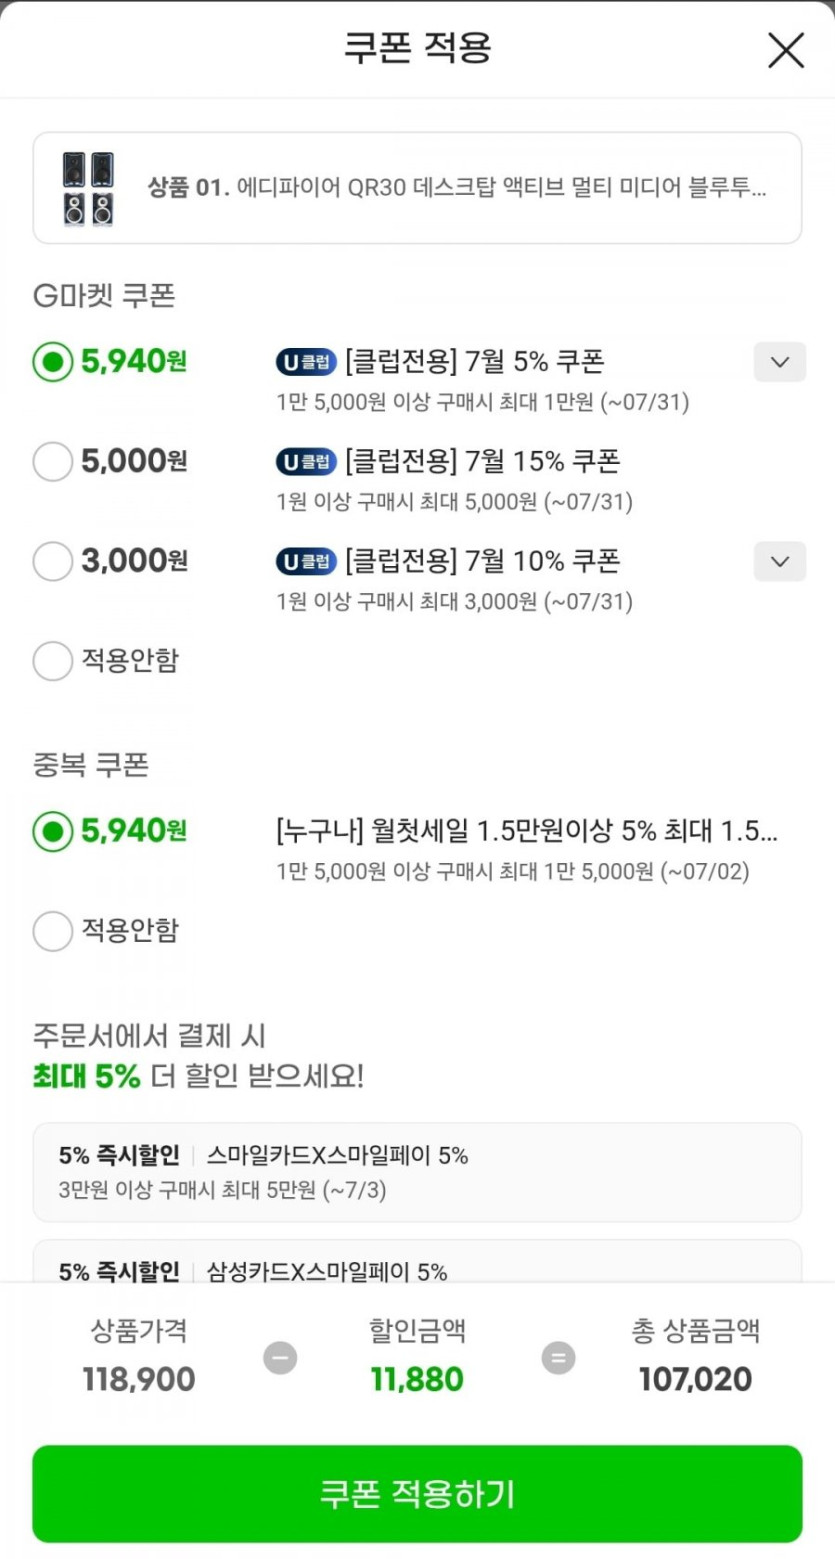Screen dimensions: 835x1559
Task: Click the equals icon before 총 상품금액
Action: (x=558, y=1357)
